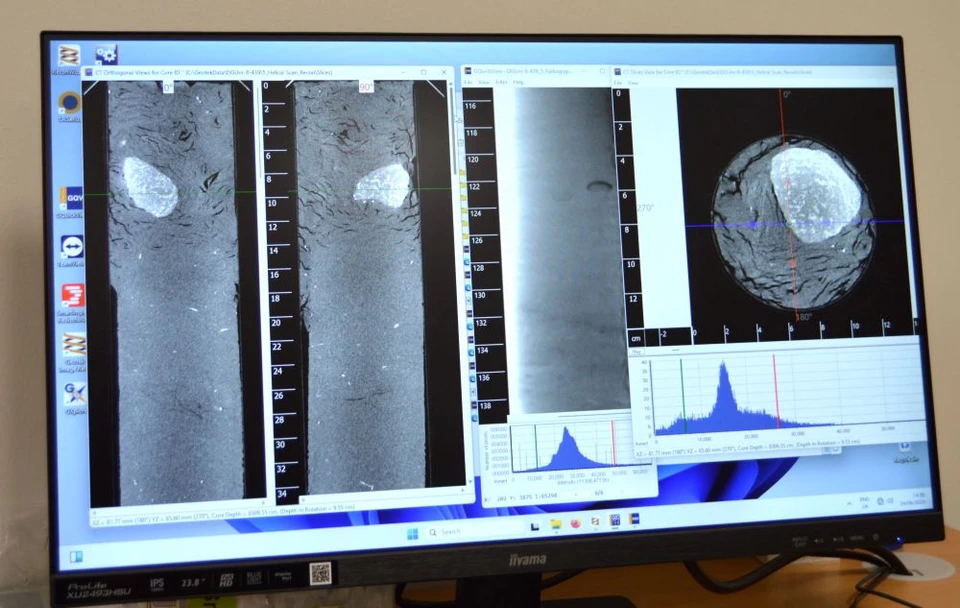Select green lower threshold in GQuickView histogram
The width and height of the screenshot is (960, 608).
(536, 448)
